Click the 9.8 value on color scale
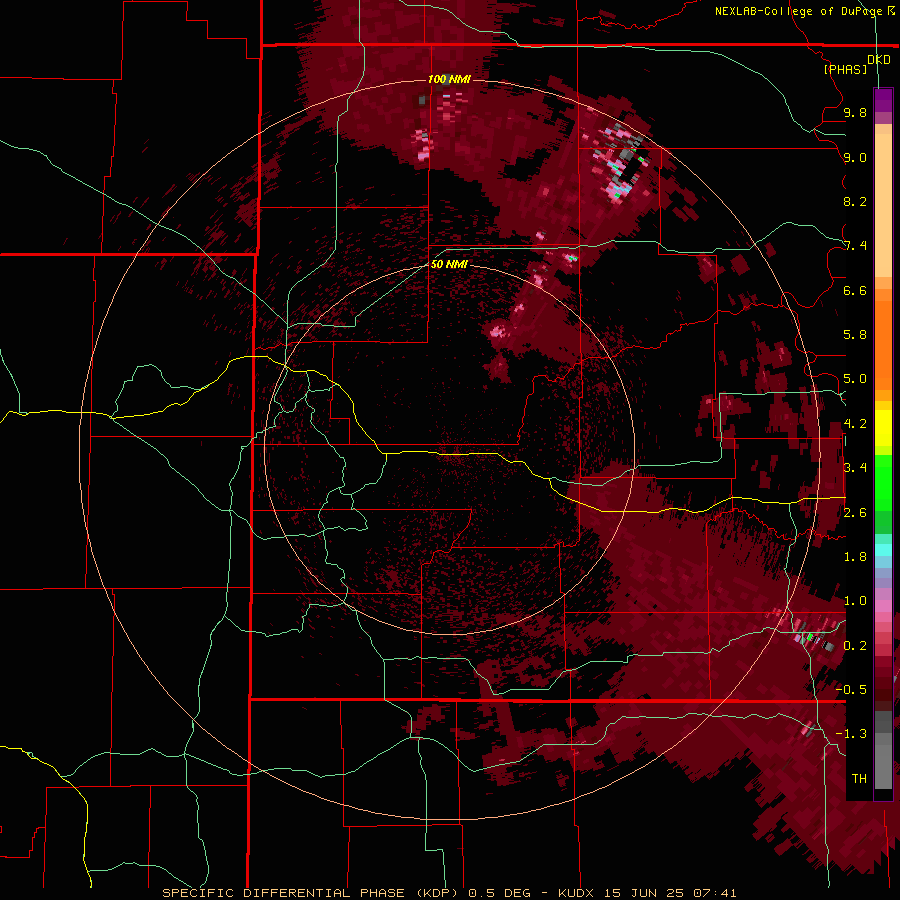 855,112
